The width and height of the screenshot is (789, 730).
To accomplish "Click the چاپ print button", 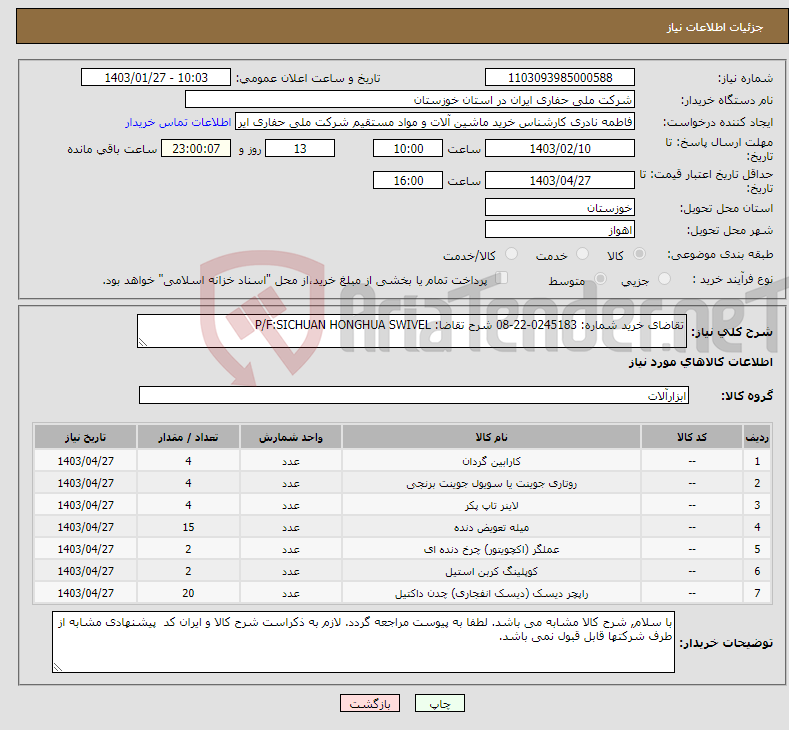I will point(439,703).
